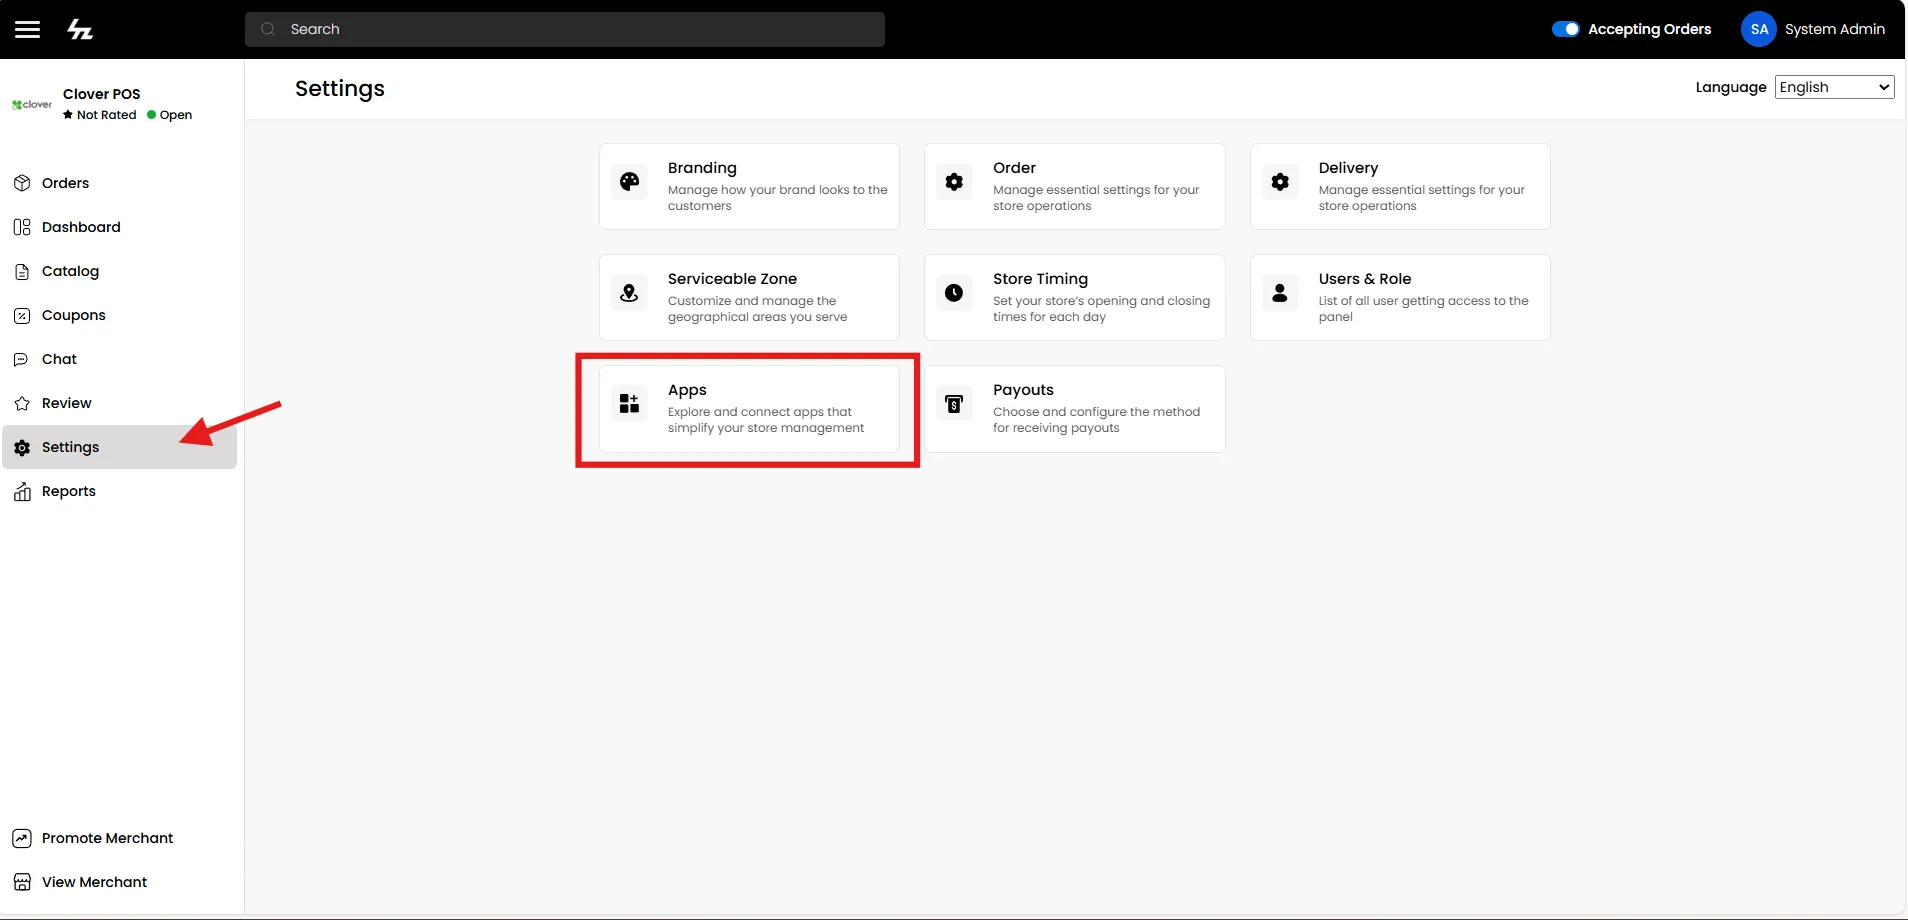Click the Reports chart icon

(22, 491)
